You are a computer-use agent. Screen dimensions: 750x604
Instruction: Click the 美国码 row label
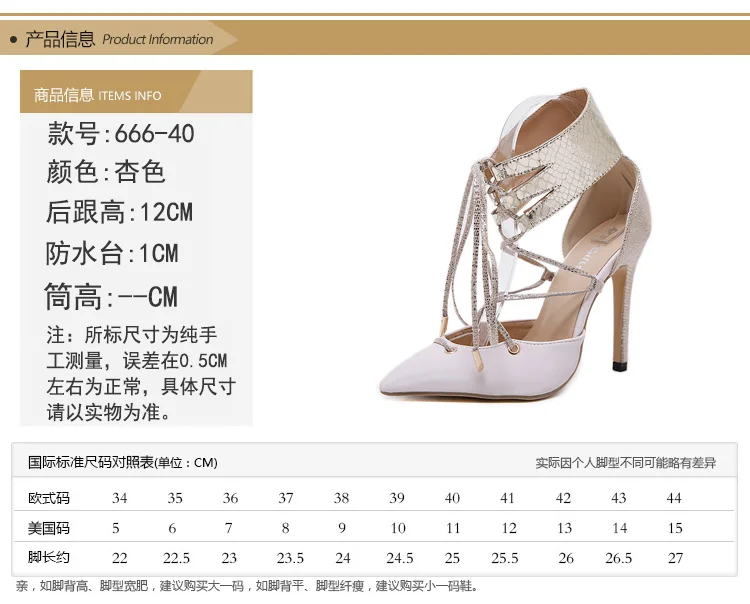pos(49,528)
